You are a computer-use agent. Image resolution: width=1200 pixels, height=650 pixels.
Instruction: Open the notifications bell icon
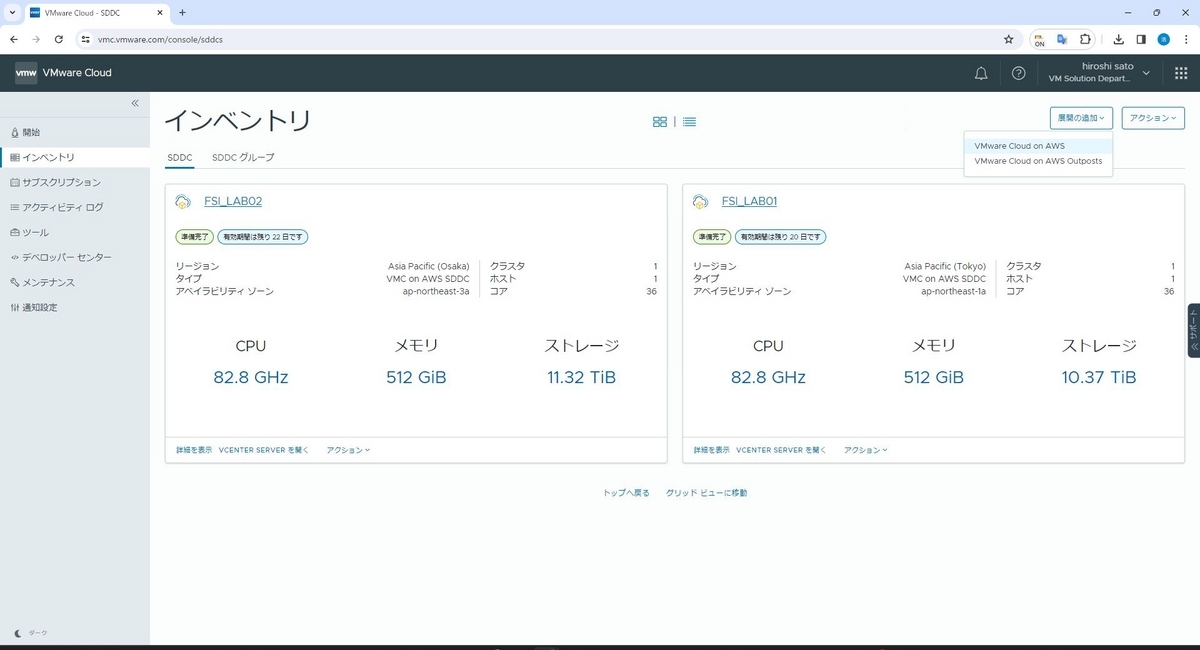pos(981,73)
